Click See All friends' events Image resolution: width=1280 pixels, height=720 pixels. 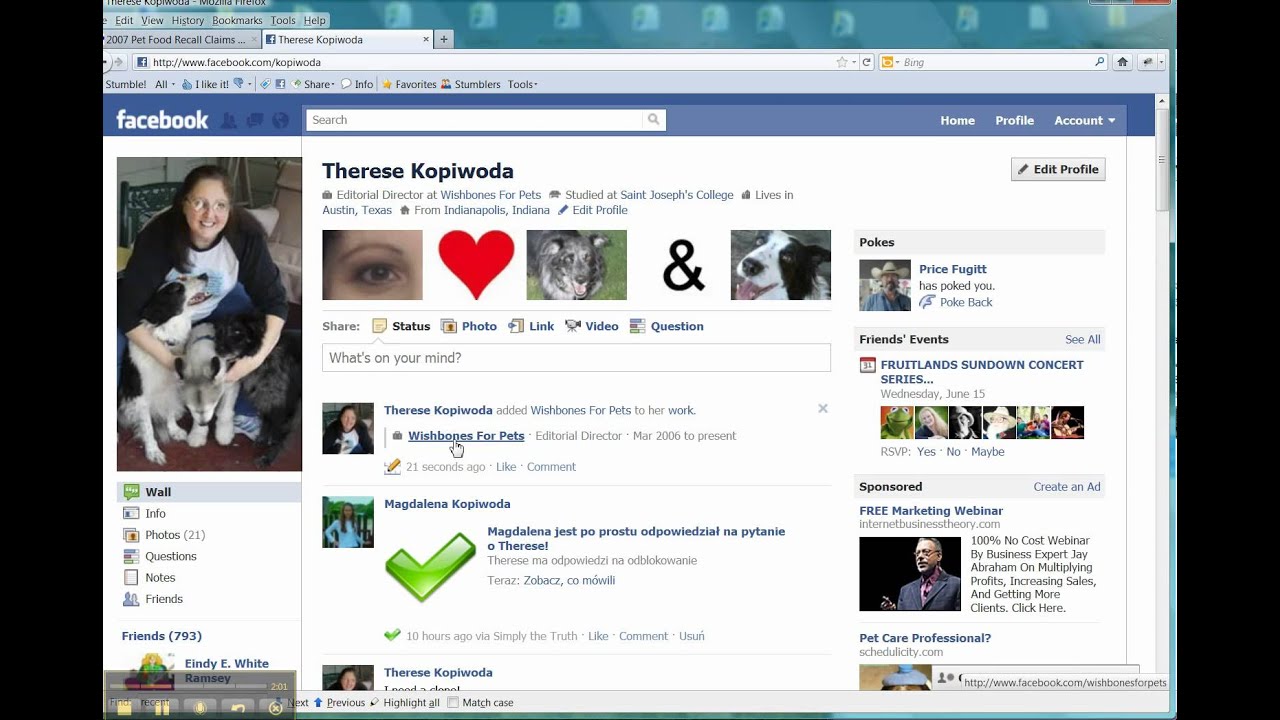pos(1082,339)
